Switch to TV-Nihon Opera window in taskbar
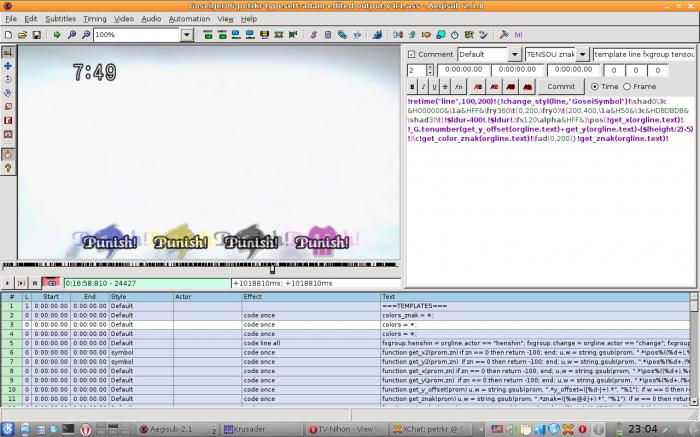 [346, 429]
